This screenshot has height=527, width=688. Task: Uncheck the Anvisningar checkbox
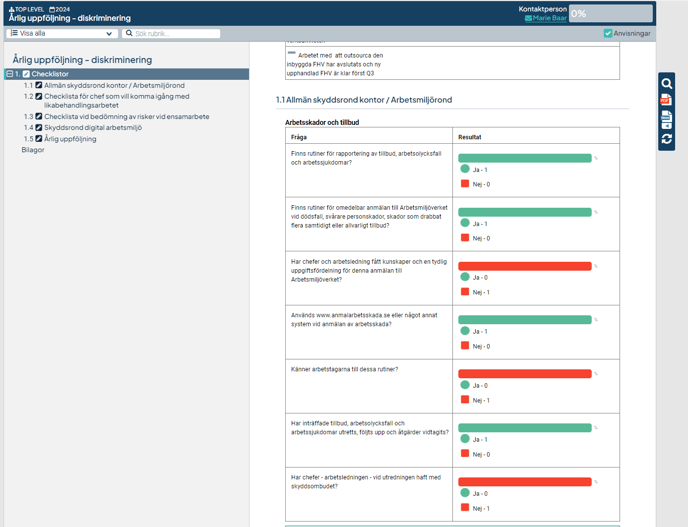[x=608, y=34]
